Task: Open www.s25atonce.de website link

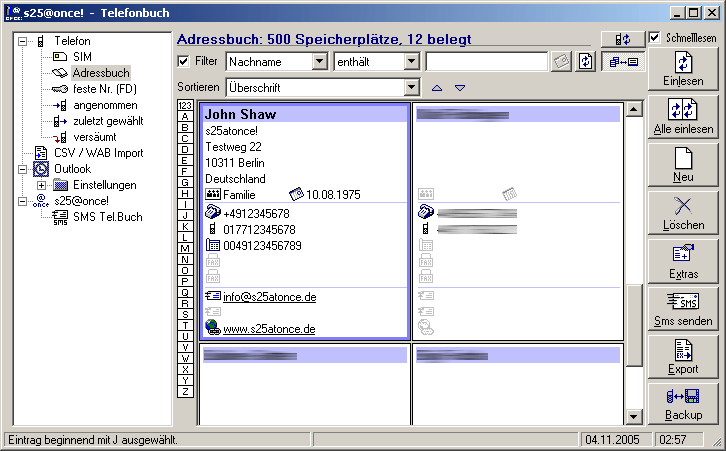Action: point(269,329)
